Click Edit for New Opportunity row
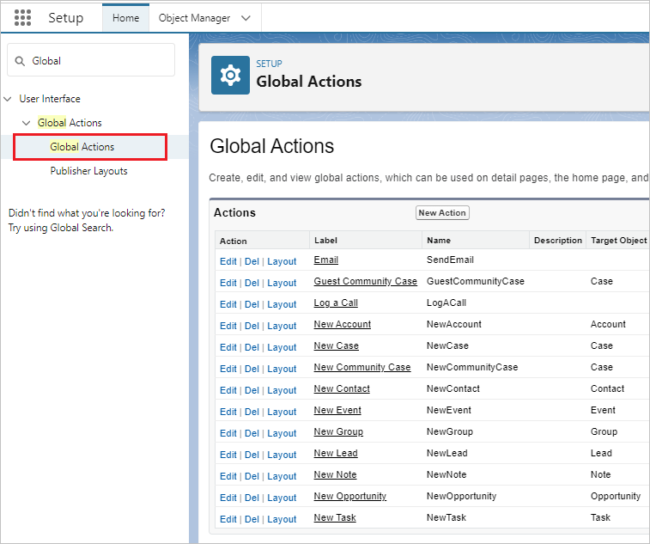The height and width of the screenshot is (544, 650). [x=228, y=498]
